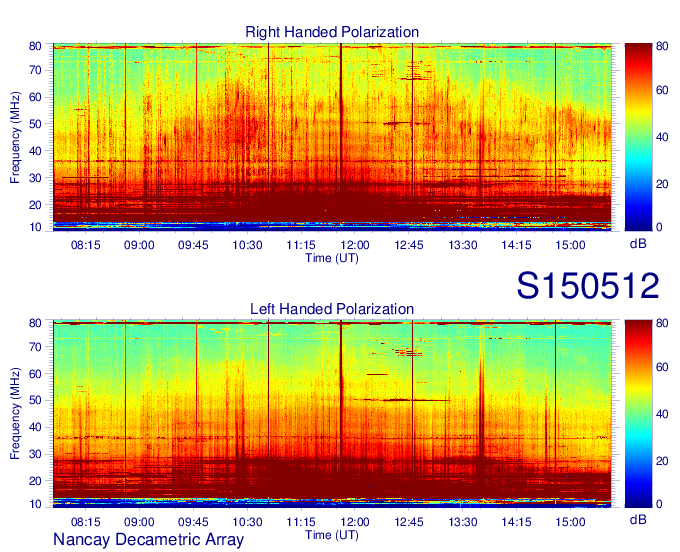Image resolution: width=680 pixels, height=552 pixels.
Task: Click the 80 dB label on the top color bar
Action: tap(662, 46)
